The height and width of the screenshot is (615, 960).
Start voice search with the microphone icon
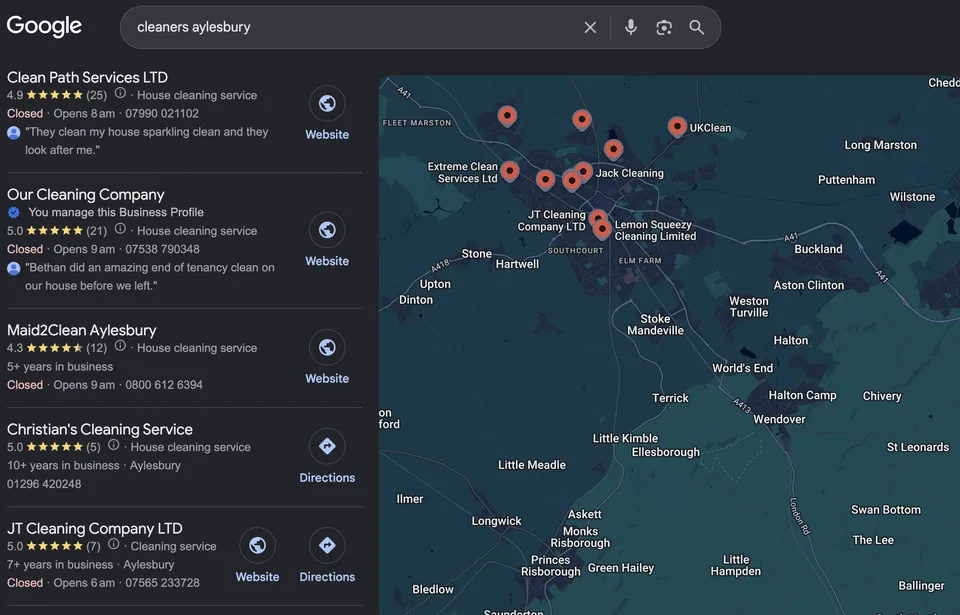[631, 28]
